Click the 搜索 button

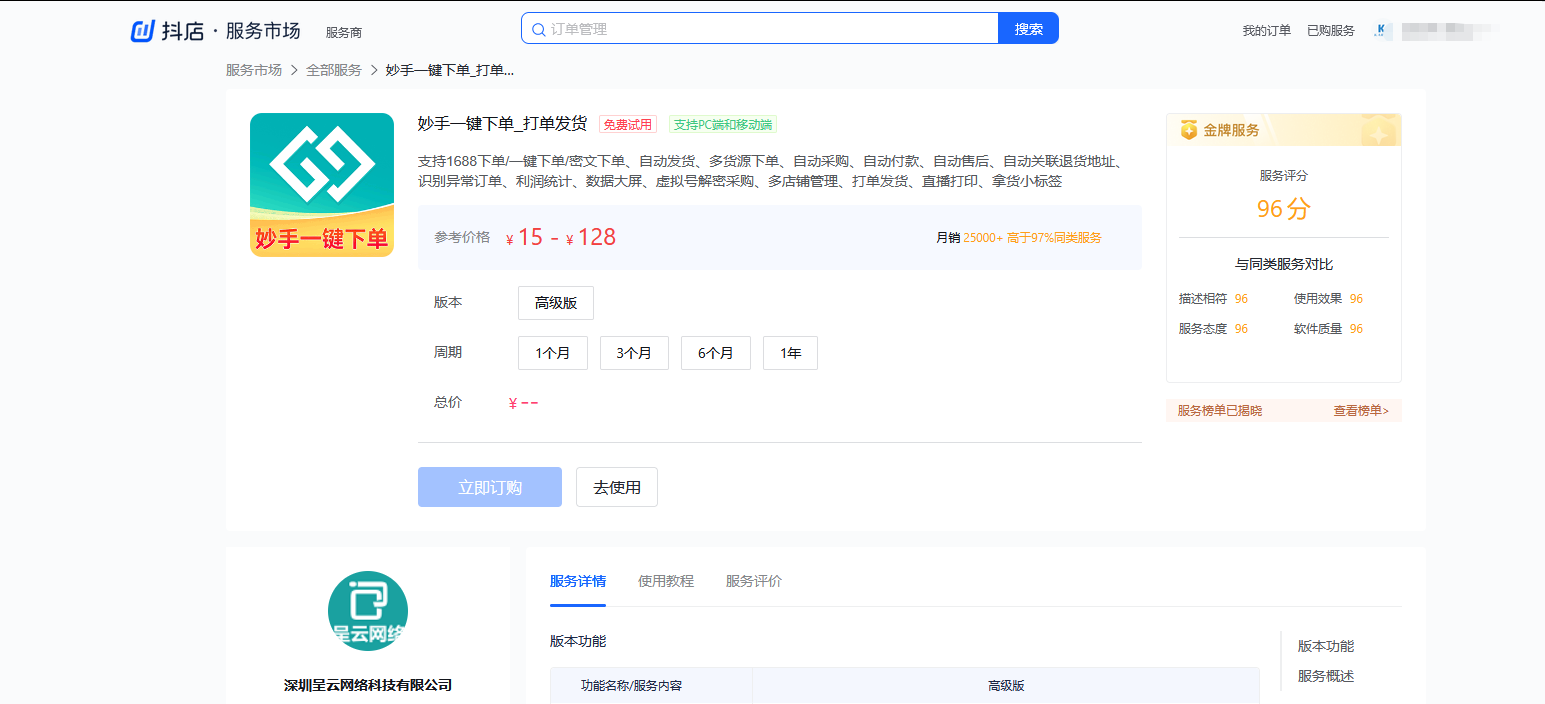(x=1028, y=29)
